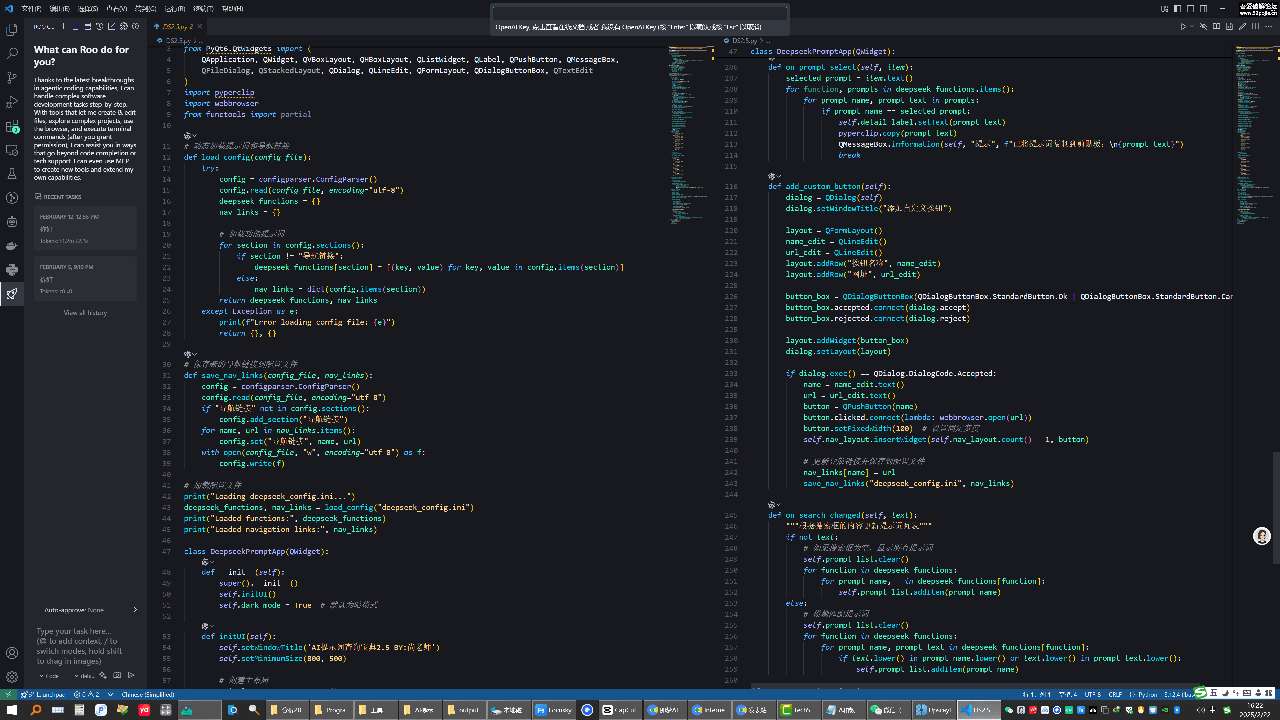Click the remote window status bar indicator
The height and width of the screenshot is (720, 1280).
pyautogui.click(x=6, y=694)
